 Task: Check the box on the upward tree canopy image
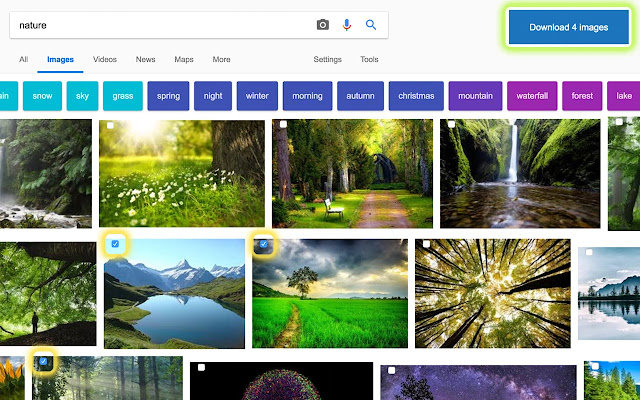coord(427,244)
